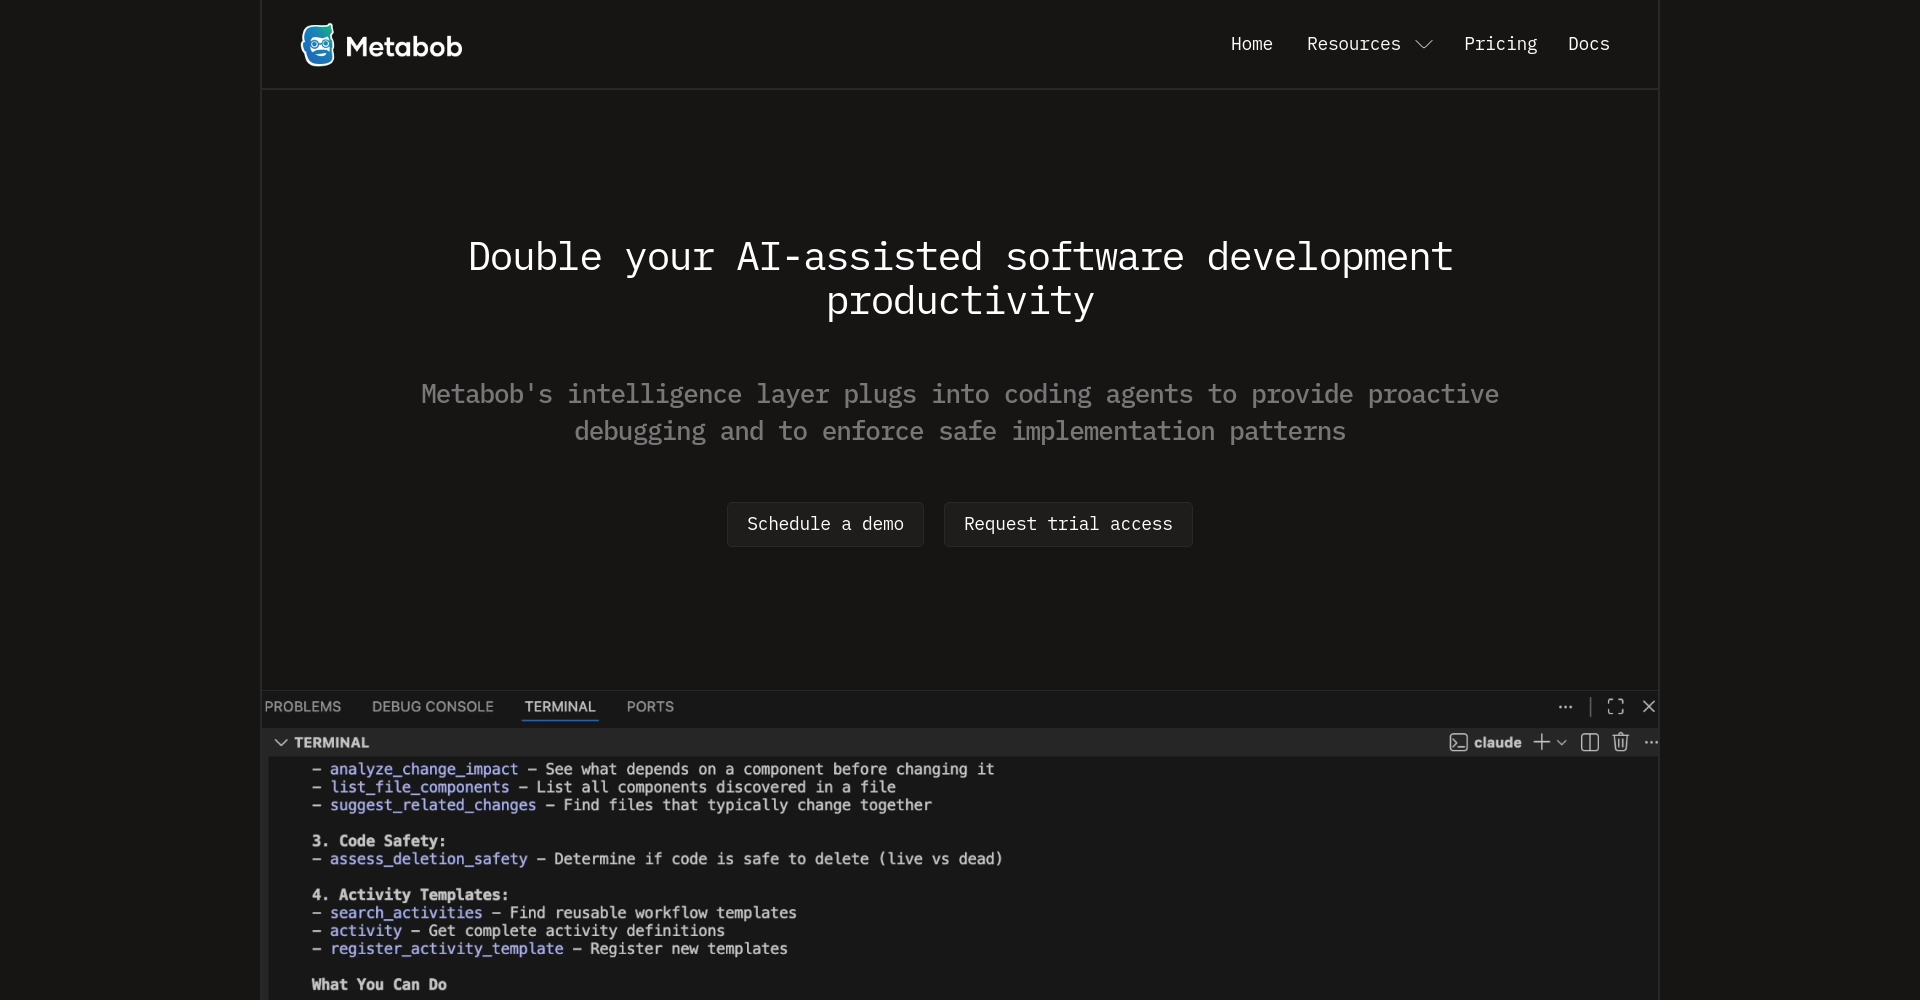Switch to the DEBUG CONSOLE tab
1920x1000 pixels.
click(x=433, y=706)
